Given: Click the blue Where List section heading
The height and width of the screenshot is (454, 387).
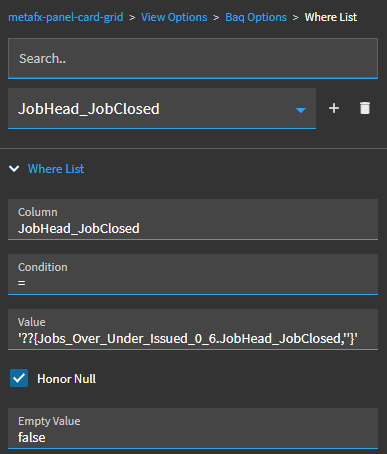Looking at the screenshot, I should click(x=56, y=169).
